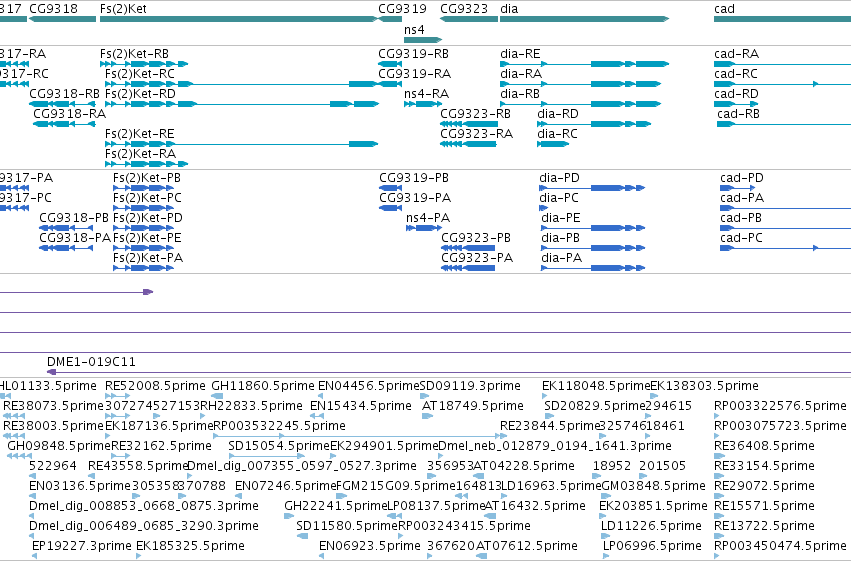Click the dia-RB transcript label
The height and width of the screenshot is (561, 851).
tap(520, 94)
